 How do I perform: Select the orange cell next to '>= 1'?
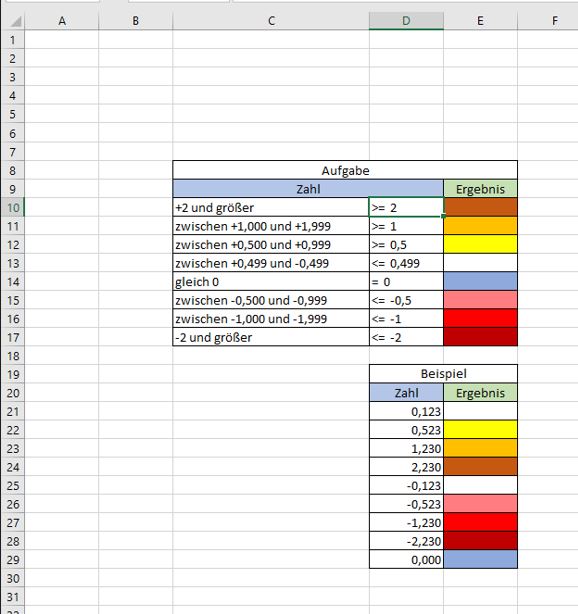pos(480,226)
